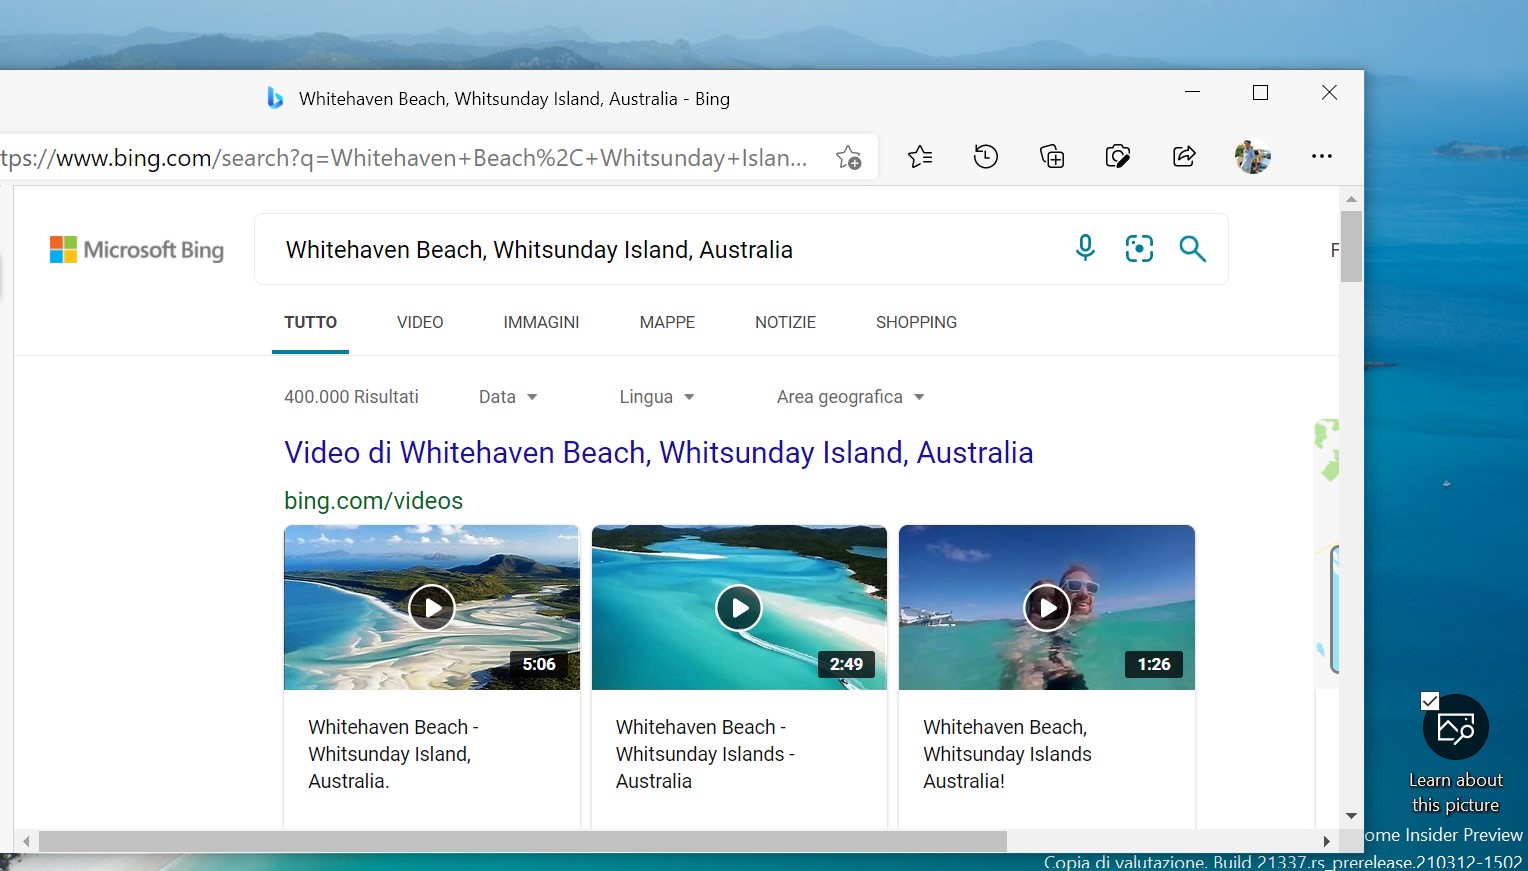
Task: Open Video di Whitehaven Beach heading link
Action: pyautogui.click(x=658, y=452)
